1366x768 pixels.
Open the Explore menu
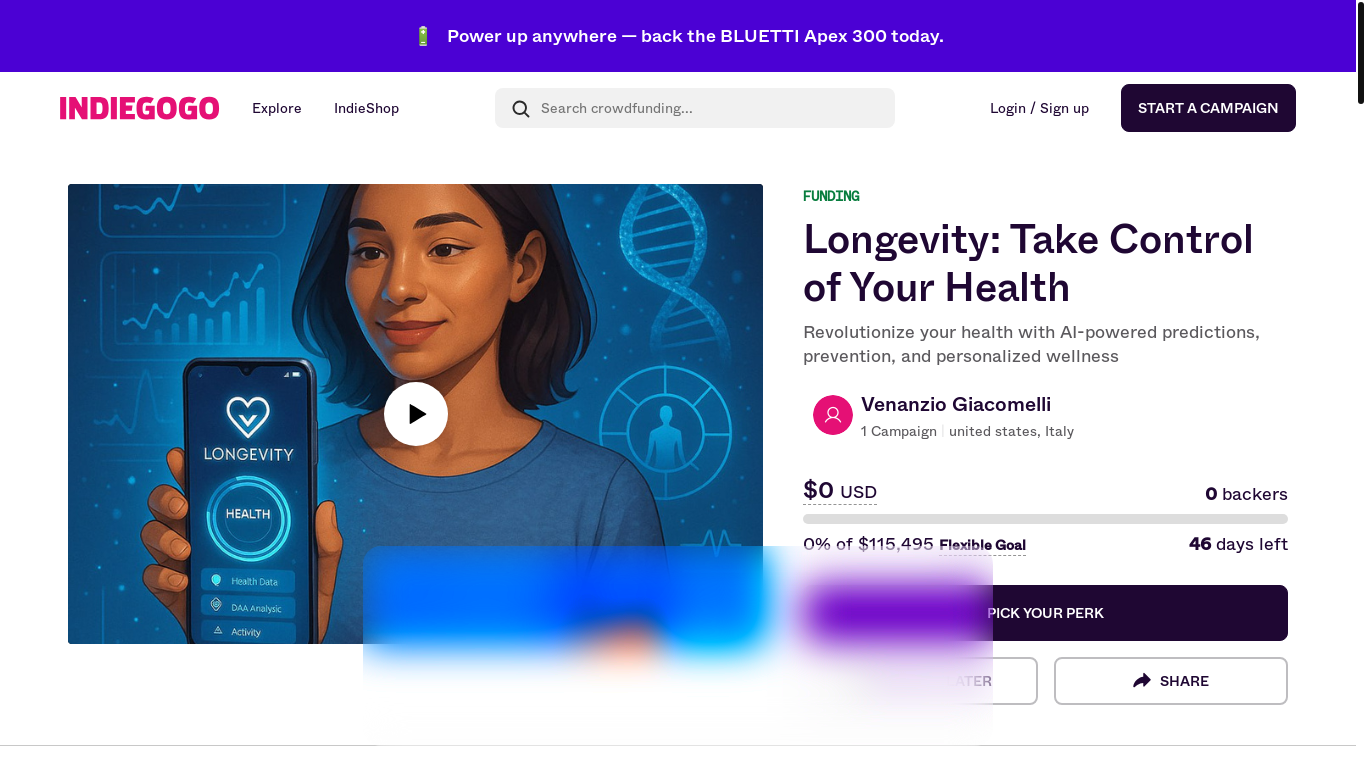click(276, 108)
